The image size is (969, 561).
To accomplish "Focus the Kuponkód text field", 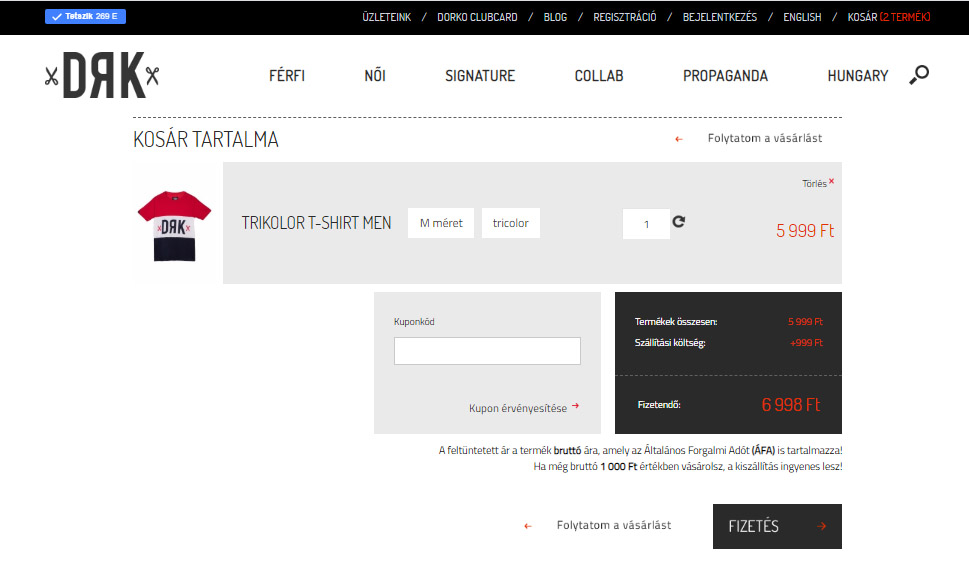I will tap(487, 351).
